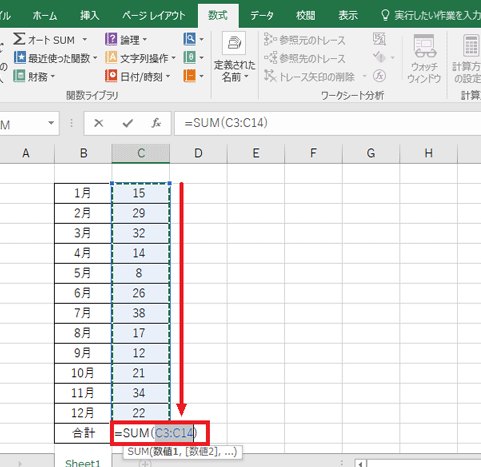Click cell containing 6月
Image resolution: width=481 pixels, height=467 pixels.
coord(83,293)
